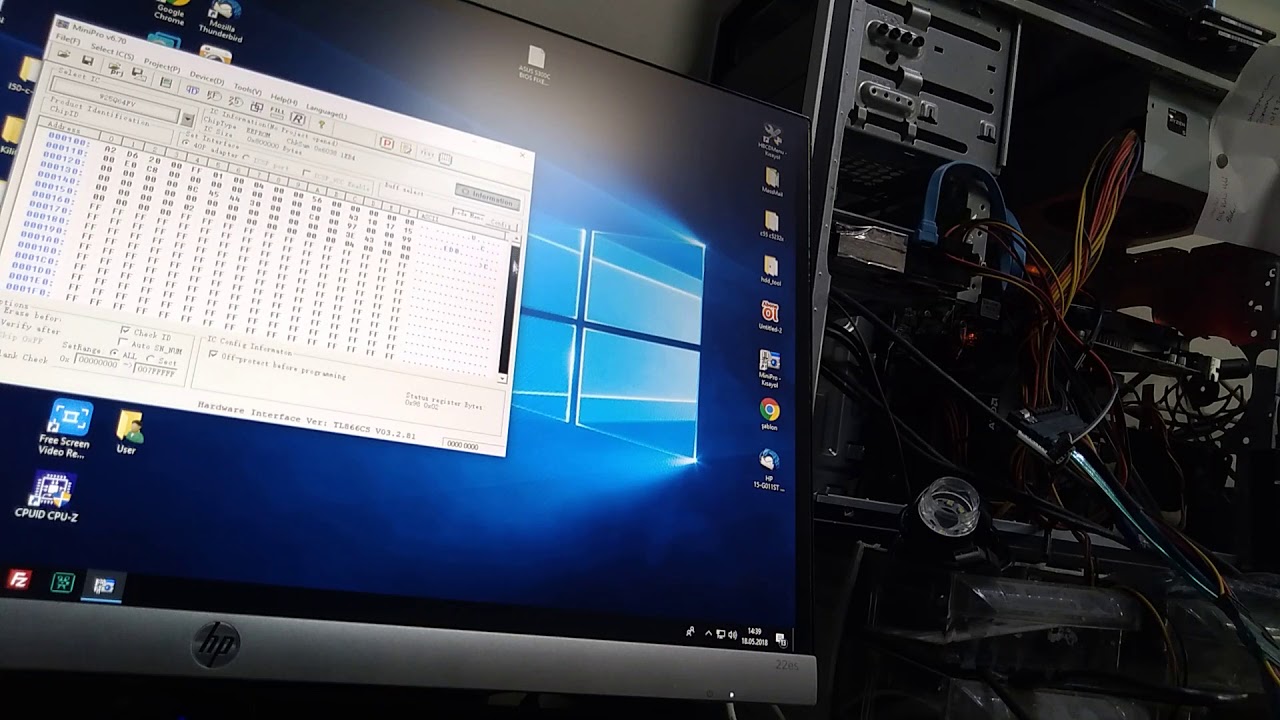
Task: Open the File menu in MiniPro
Action: coord(67,38)
